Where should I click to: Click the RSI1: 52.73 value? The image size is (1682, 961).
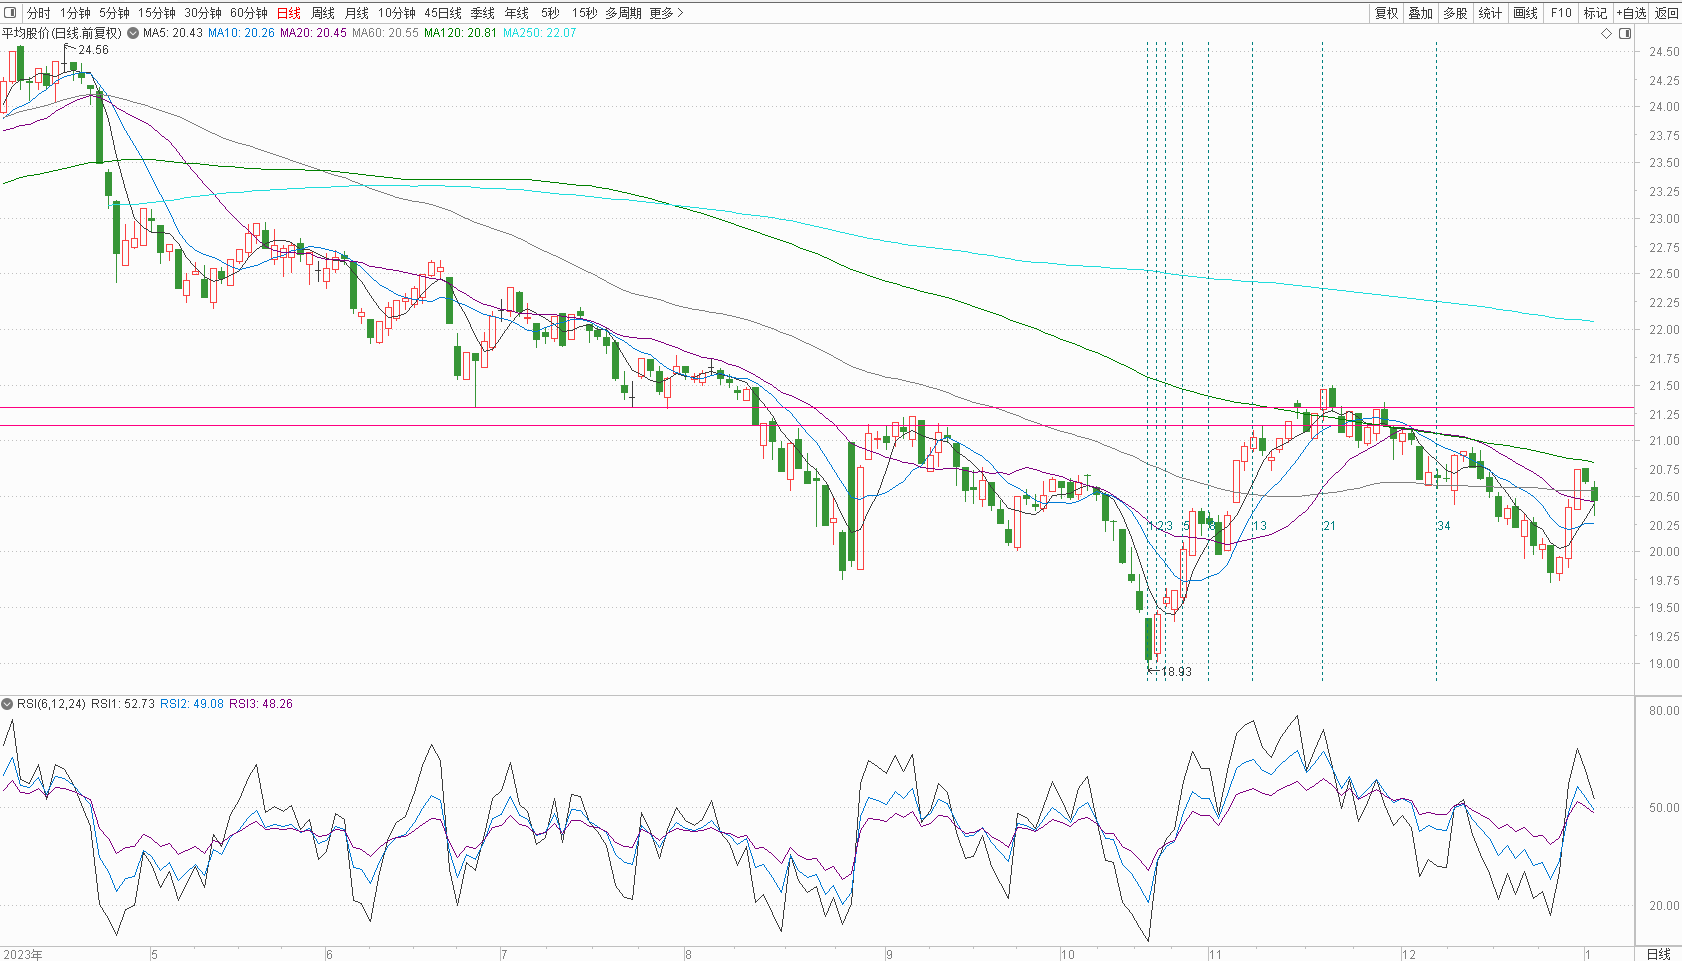(x=123, y=704)
